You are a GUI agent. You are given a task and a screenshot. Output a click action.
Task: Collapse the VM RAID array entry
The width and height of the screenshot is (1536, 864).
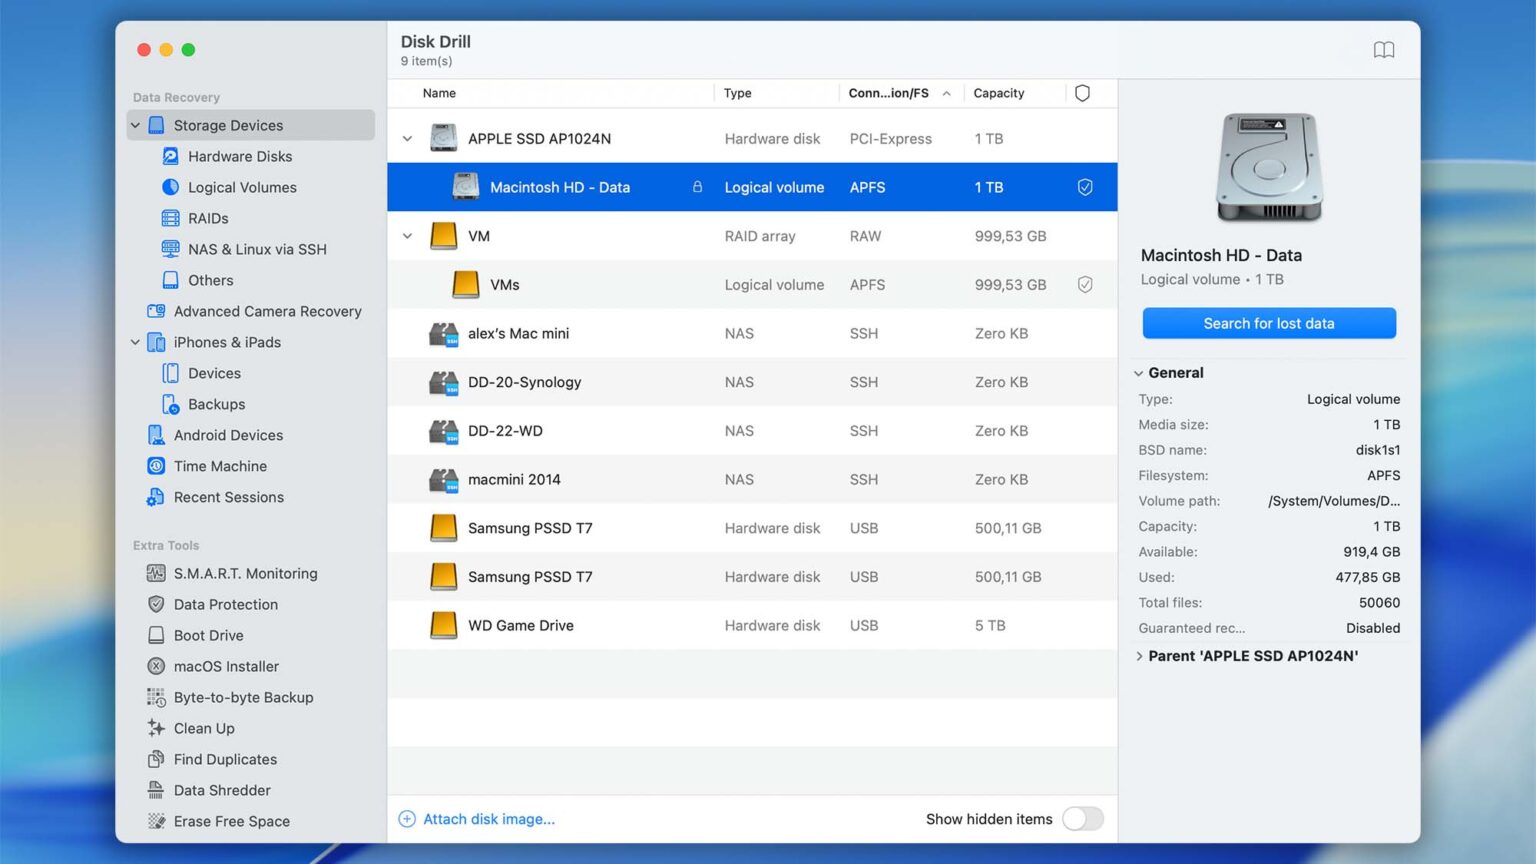(x=407, y=236)
